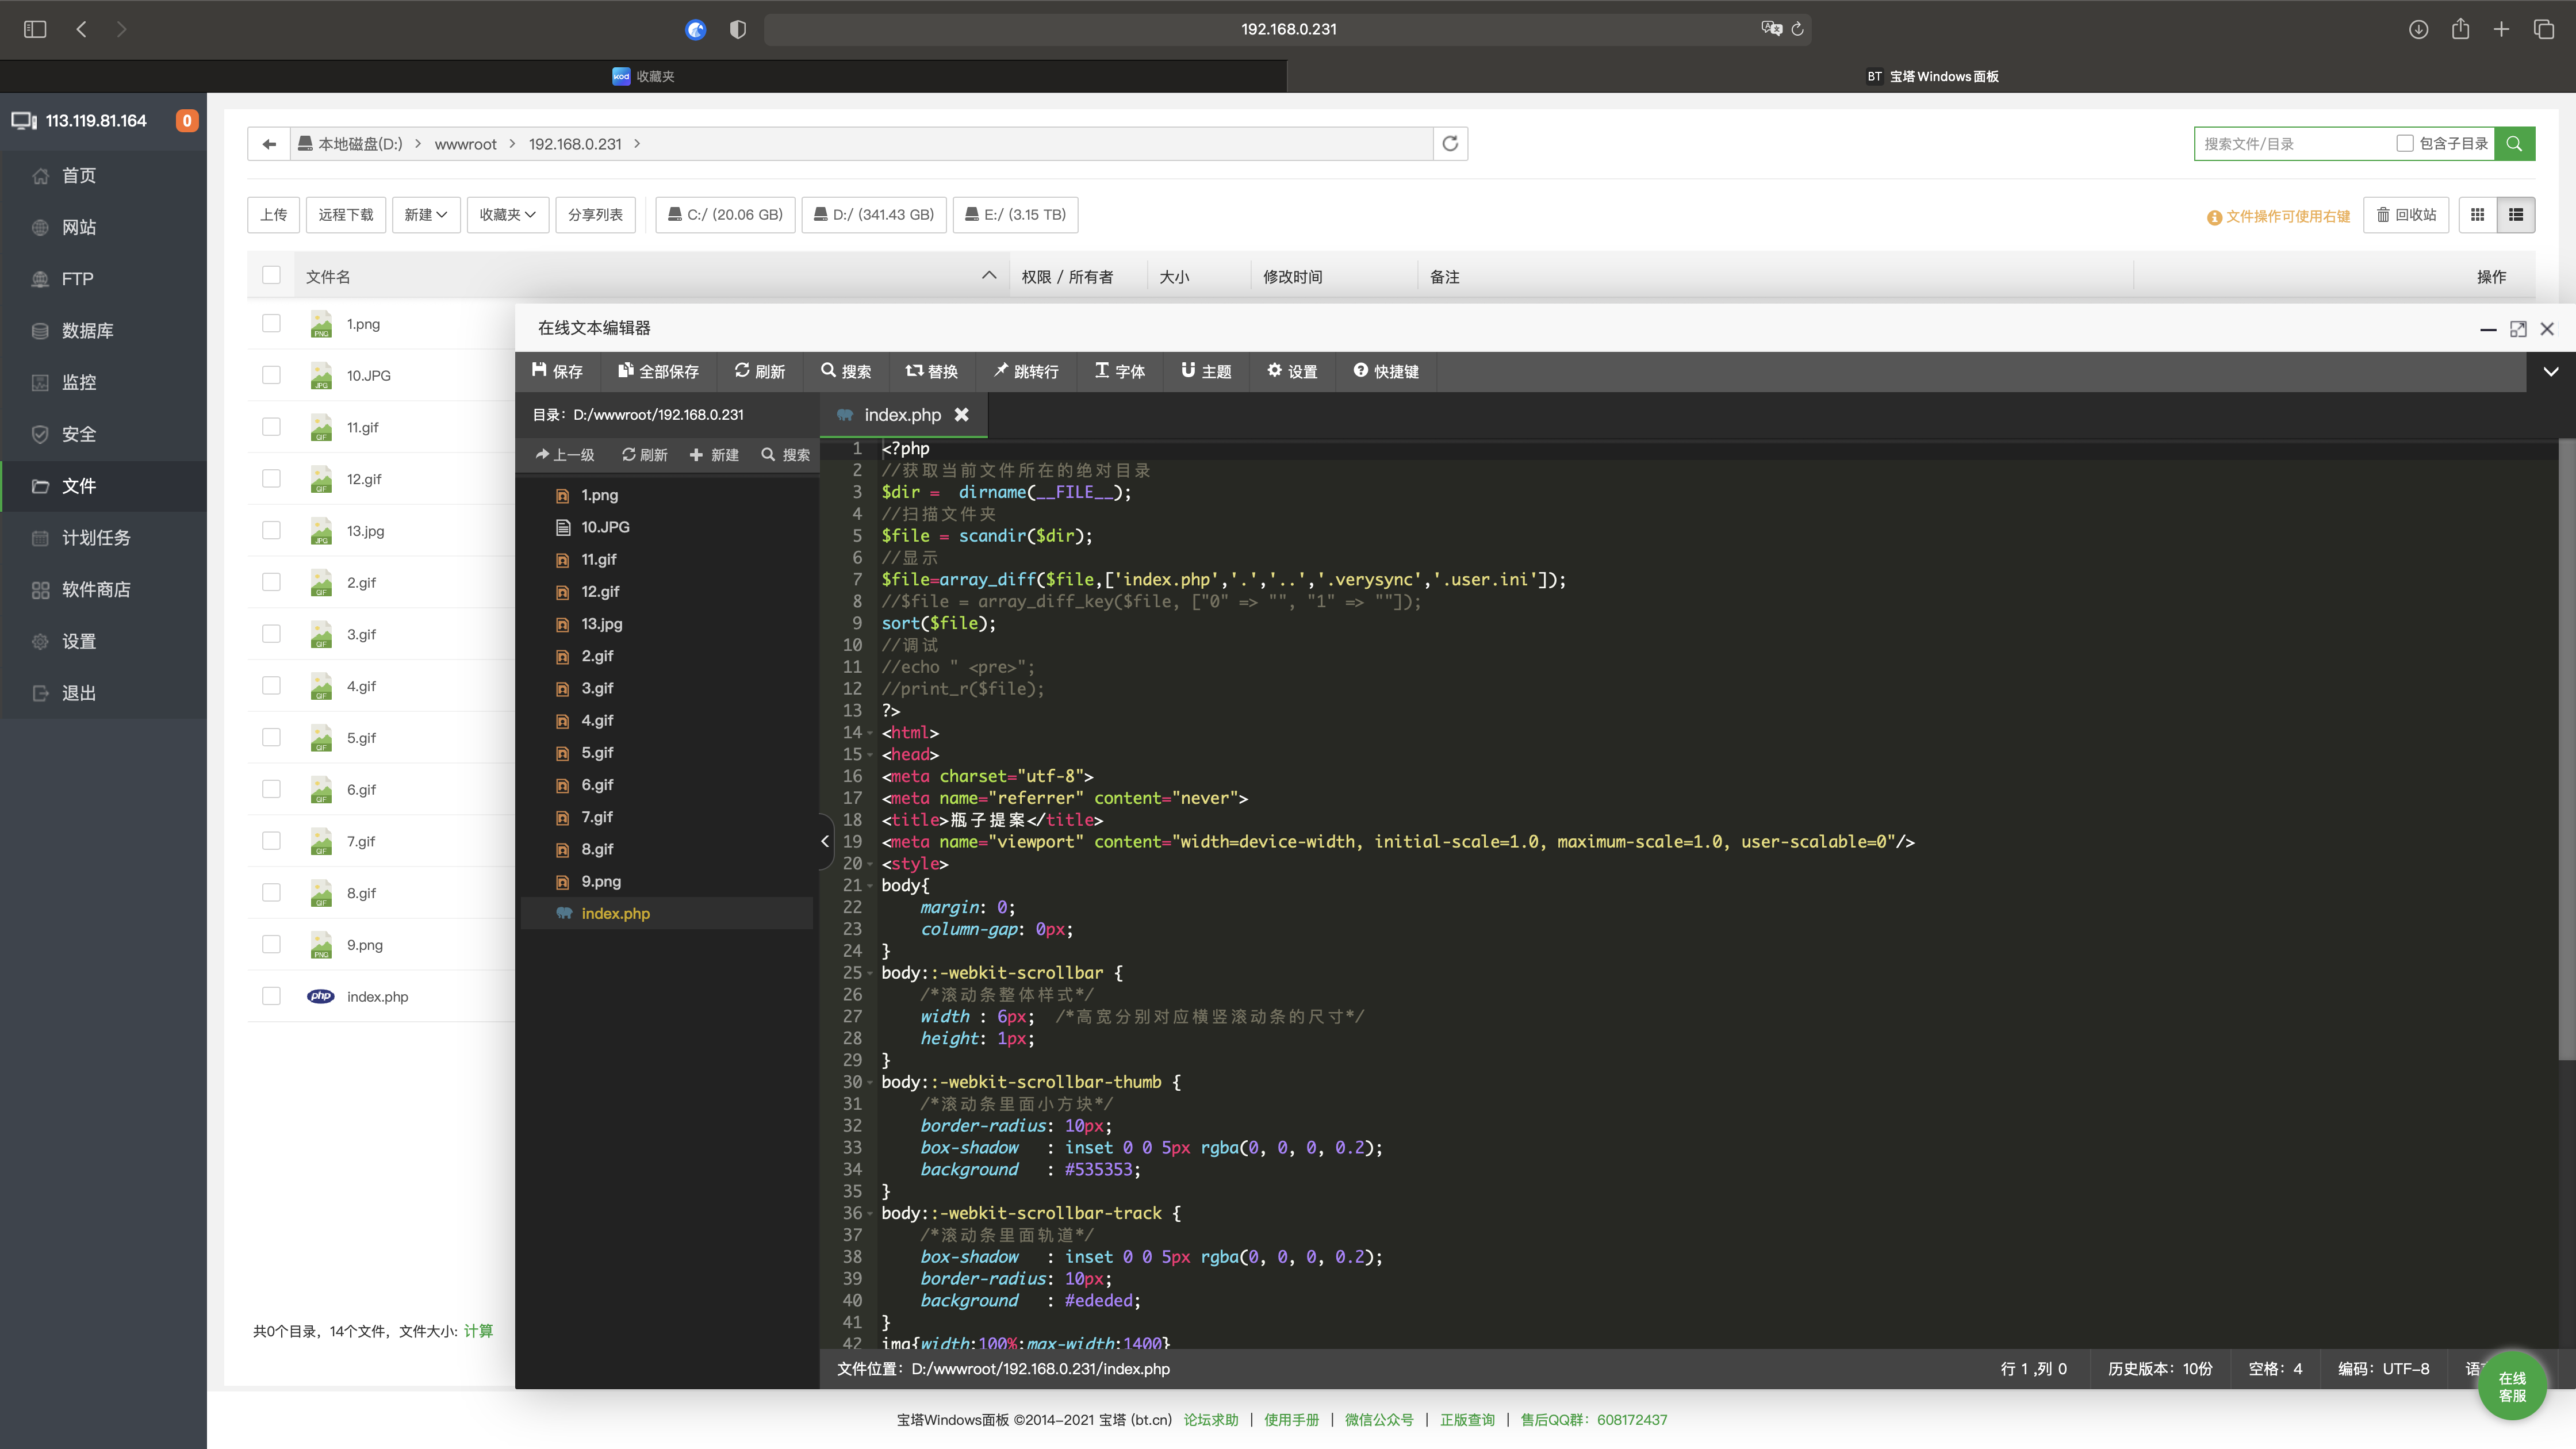Open the Recycle bin
The image size is (2576, 1449).
(2406, 215)
